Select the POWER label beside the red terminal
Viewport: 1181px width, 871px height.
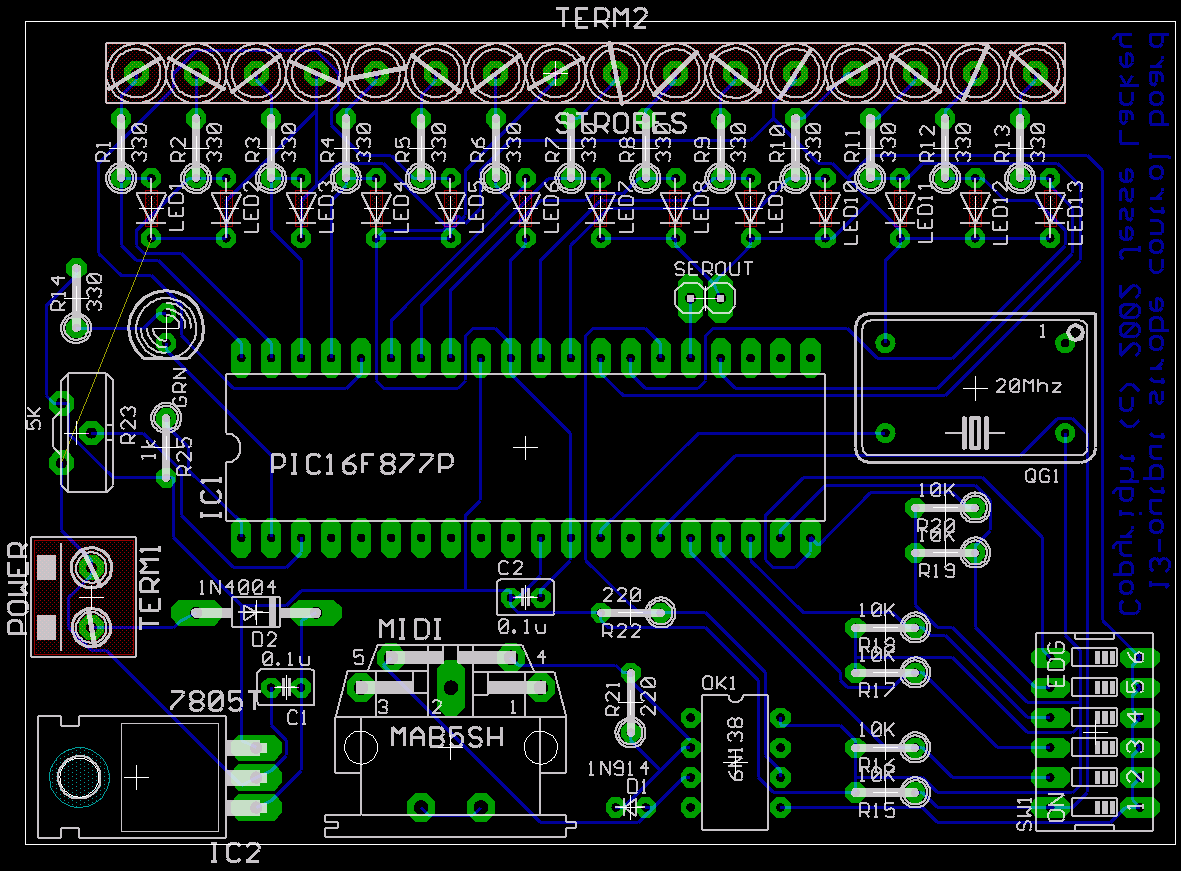click(x=17, y=588)
